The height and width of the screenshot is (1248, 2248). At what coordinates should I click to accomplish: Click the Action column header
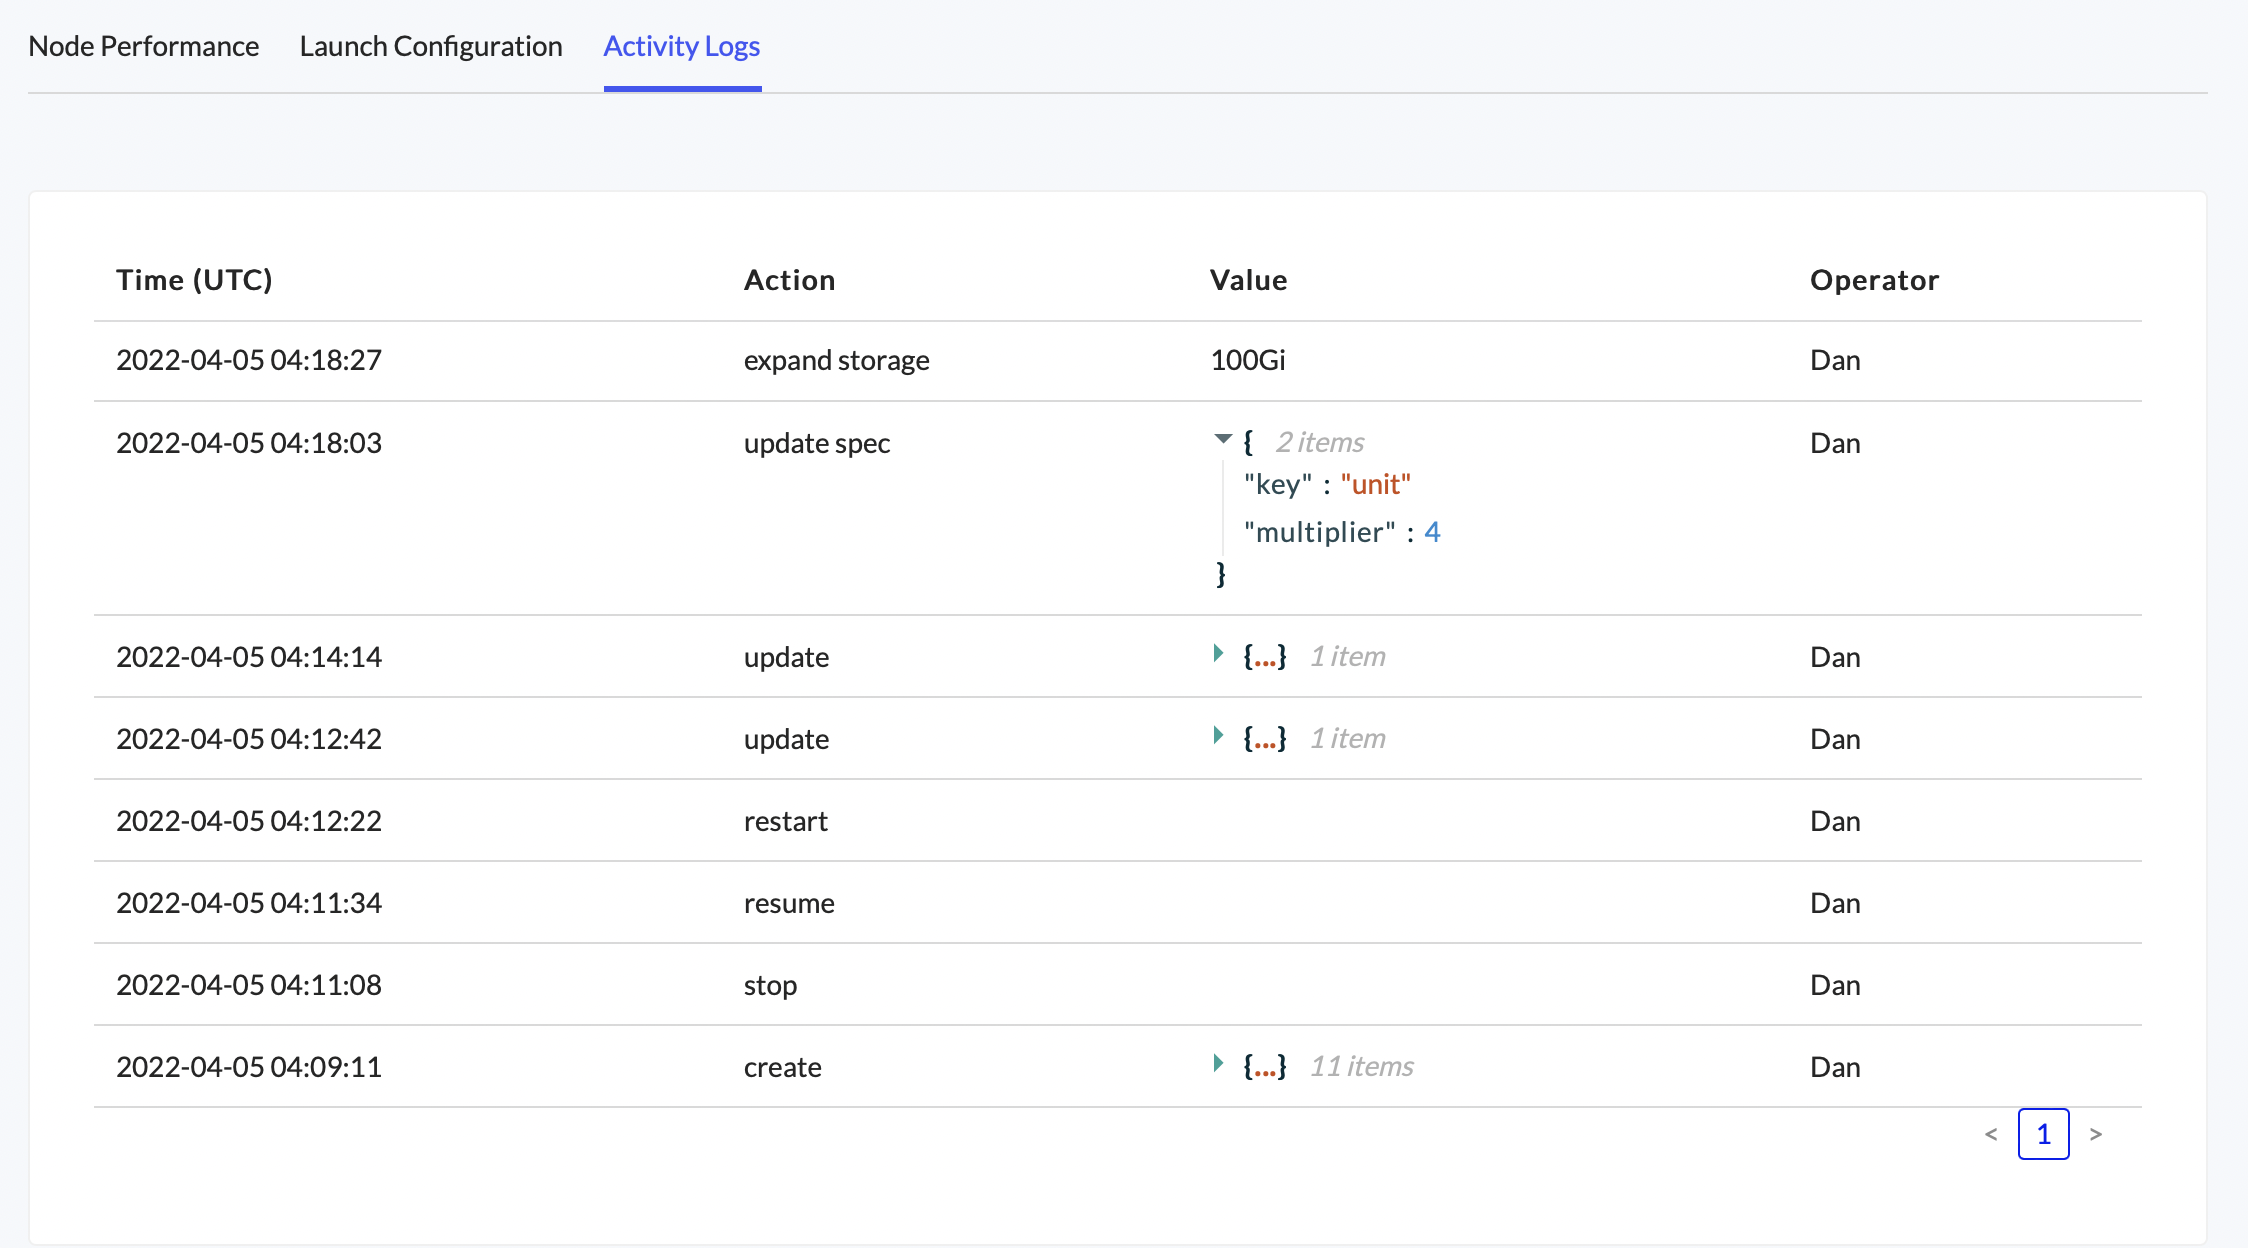tap(789, 280)
